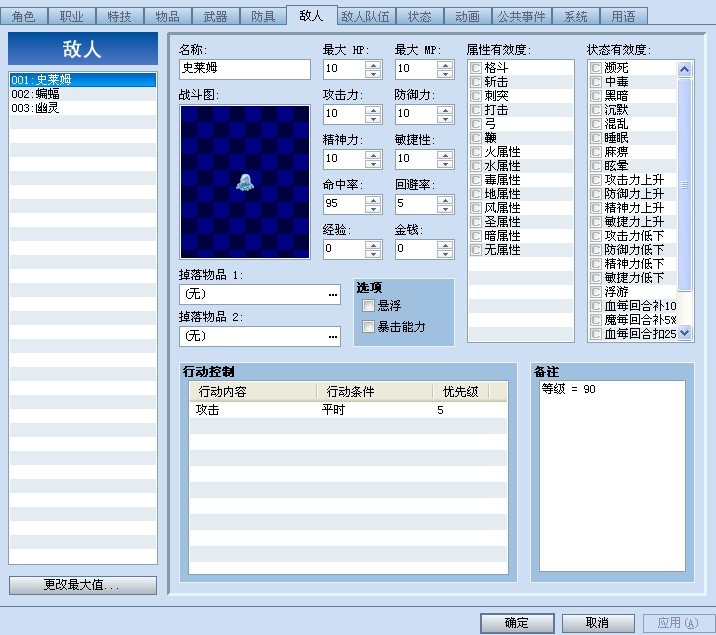The width and height of the screenshot is (716, 635).
Task: Toggle the 无属性 attribute effectiveness box
Action: coord(476,250)
